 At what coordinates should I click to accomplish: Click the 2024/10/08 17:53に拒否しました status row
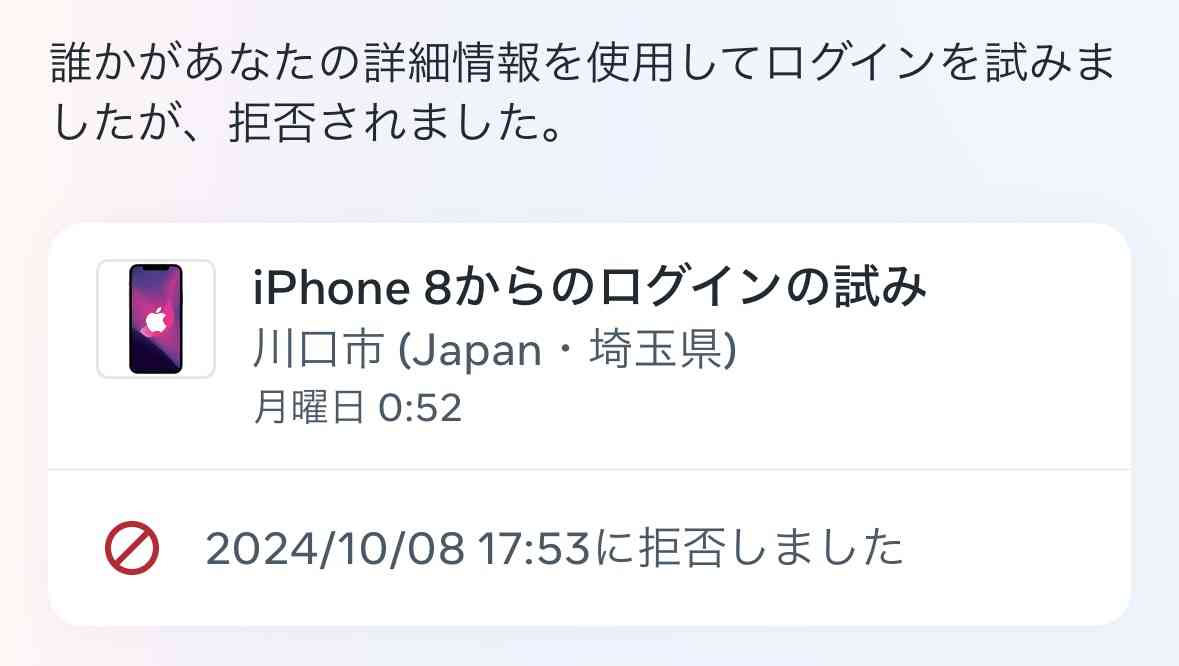coord(590,548)
